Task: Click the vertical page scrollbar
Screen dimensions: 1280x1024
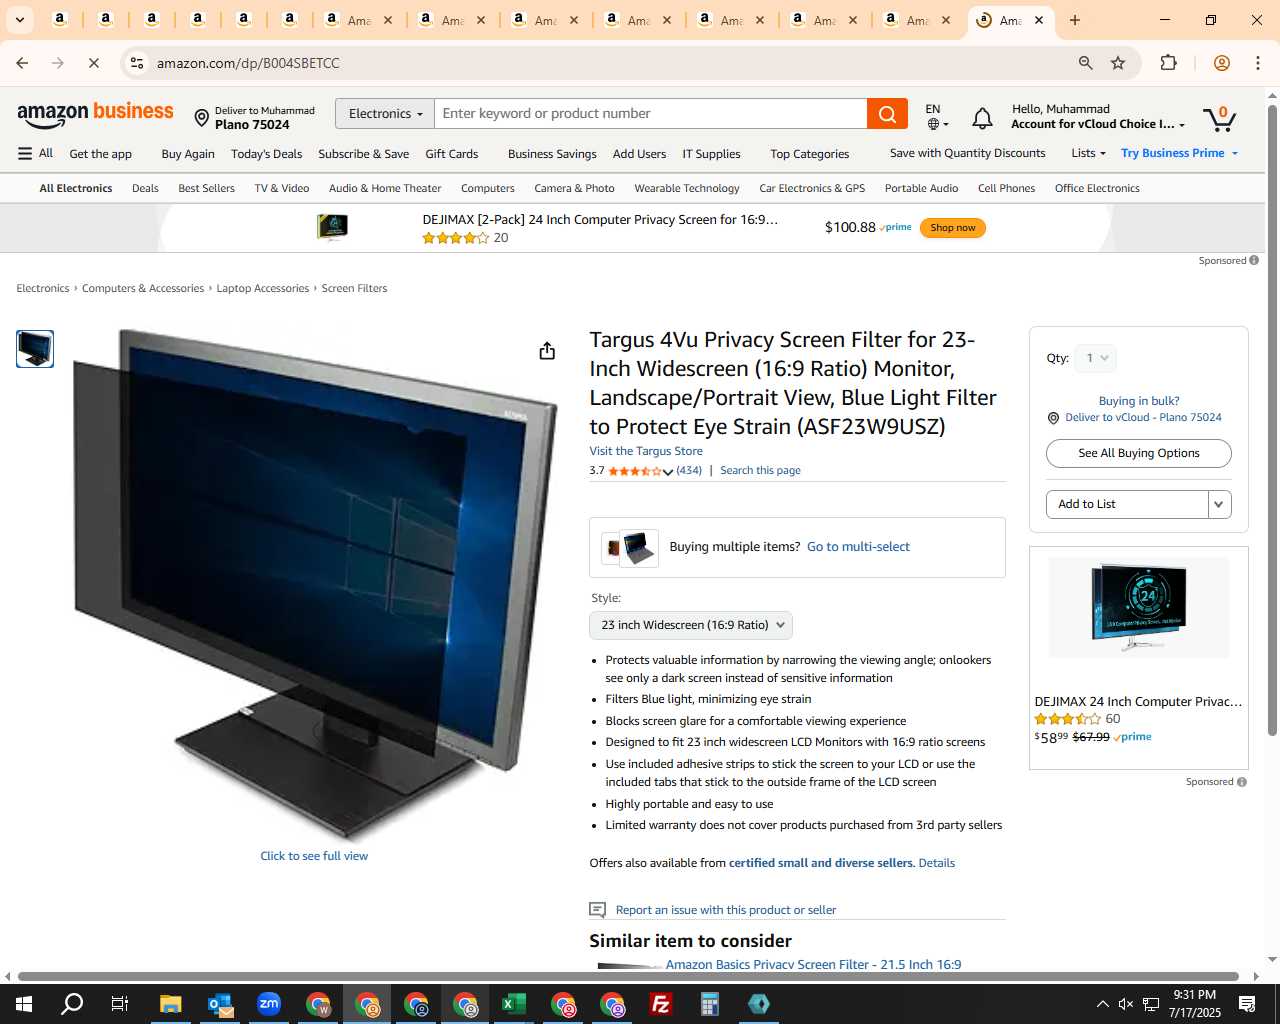Action: click(x=1272, y=420)
